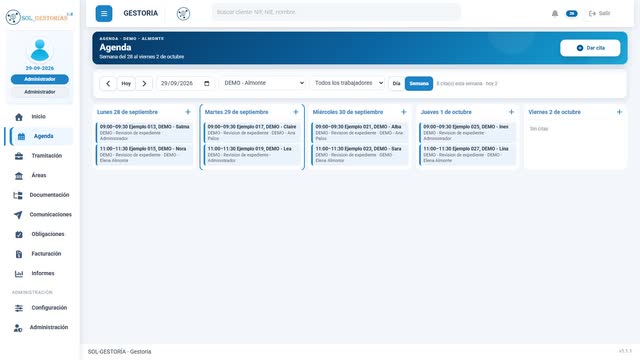
Task: Click the Inicio home icon
Action: 19,117
